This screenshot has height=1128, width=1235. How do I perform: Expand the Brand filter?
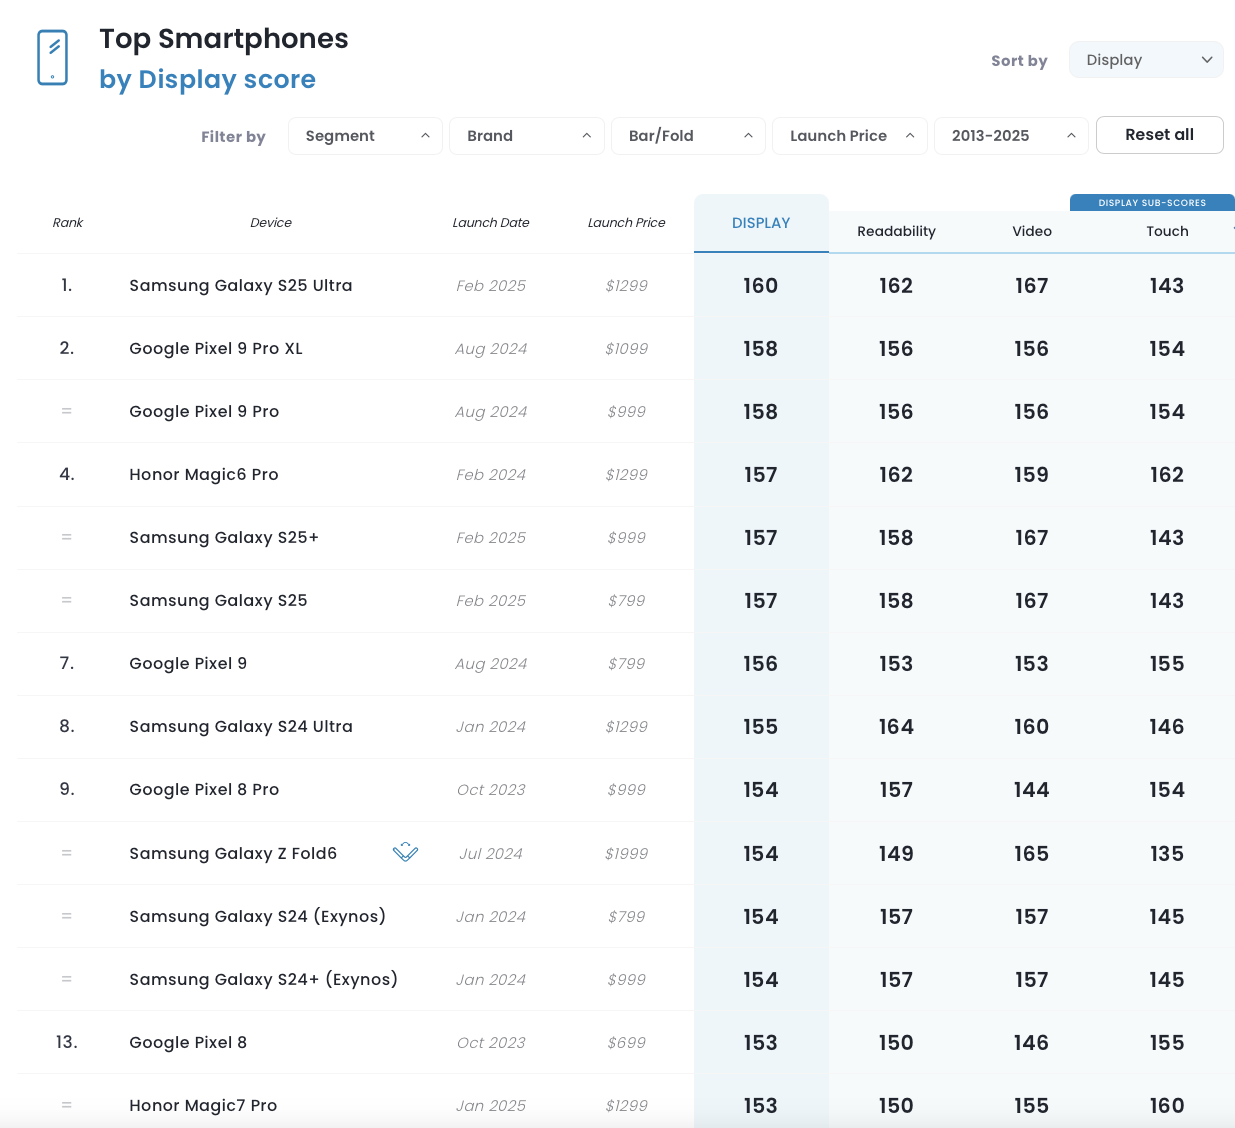[x=527, y=136]
